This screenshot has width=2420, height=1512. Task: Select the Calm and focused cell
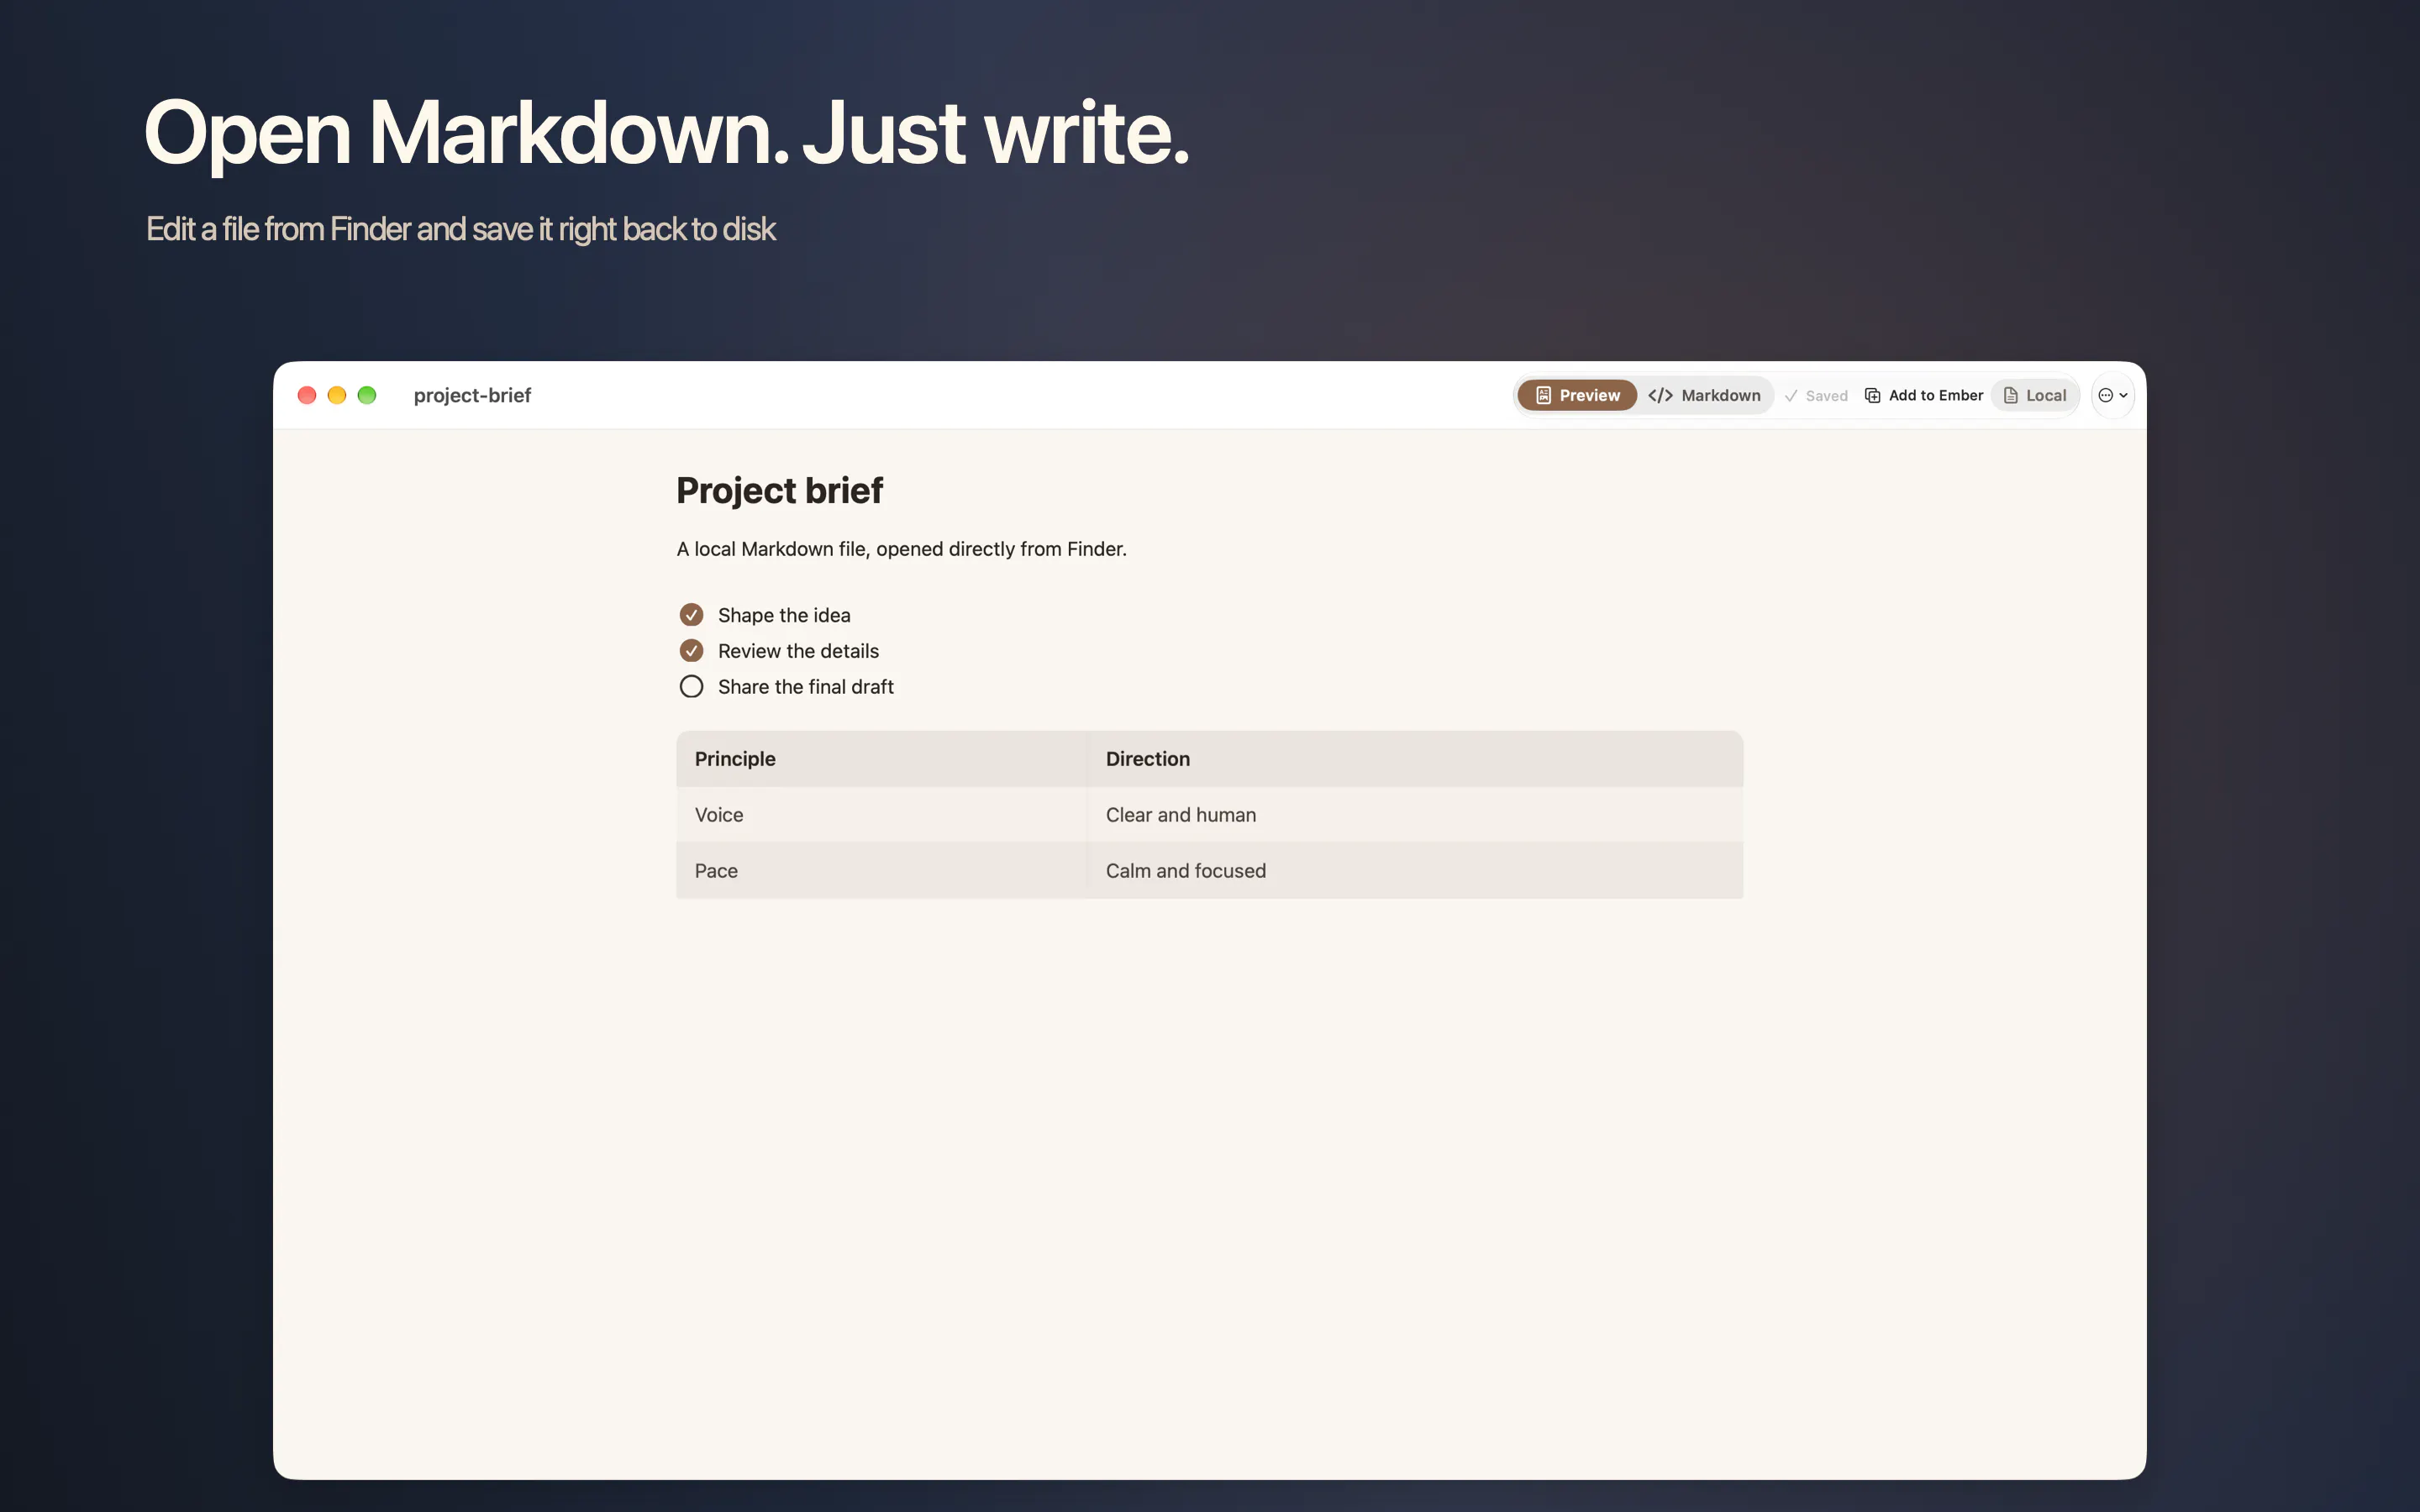[x=1415, y=871]
